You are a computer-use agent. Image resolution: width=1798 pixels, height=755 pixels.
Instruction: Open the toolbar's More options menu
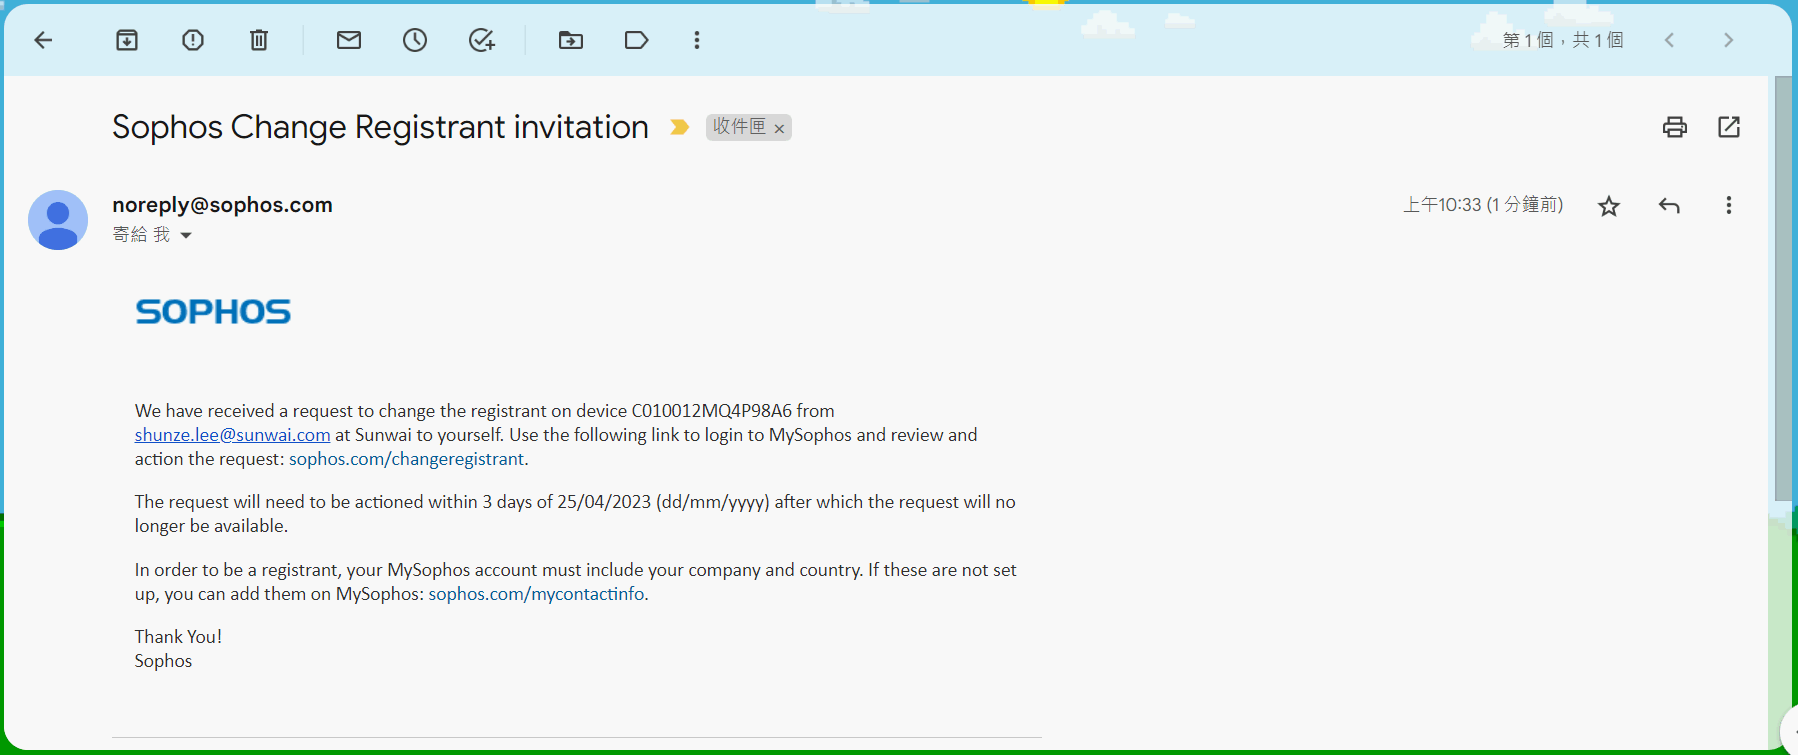click(697, 40)
